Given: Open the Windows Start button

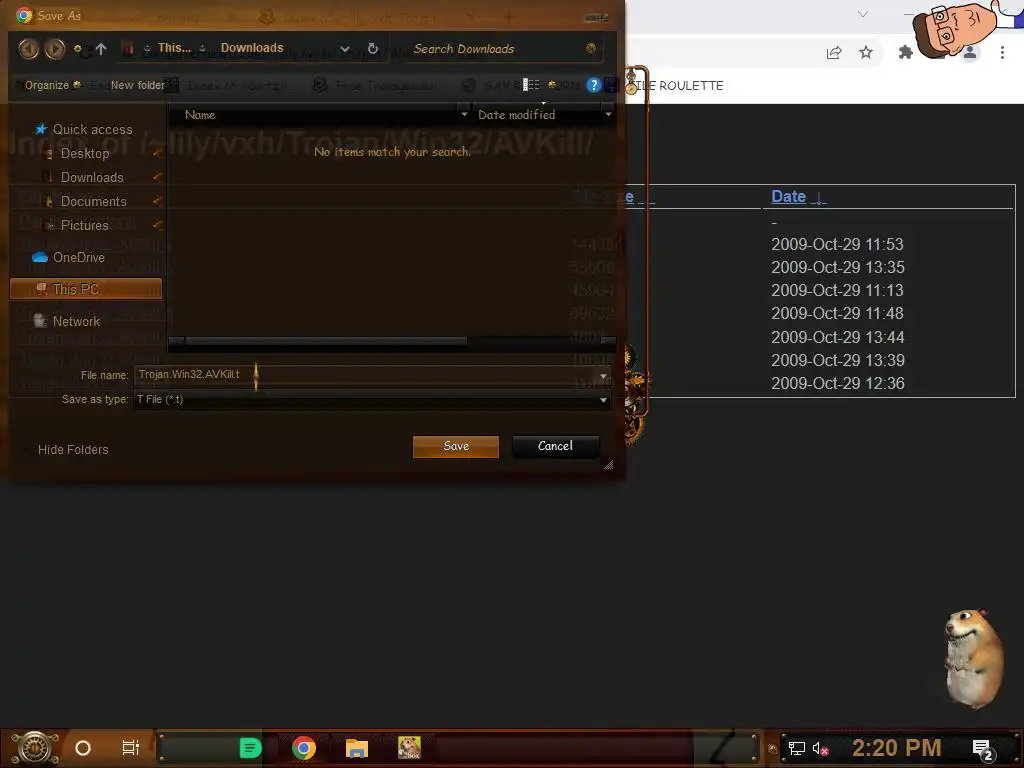Looking at the screenshot, I should tap(35, 748).
